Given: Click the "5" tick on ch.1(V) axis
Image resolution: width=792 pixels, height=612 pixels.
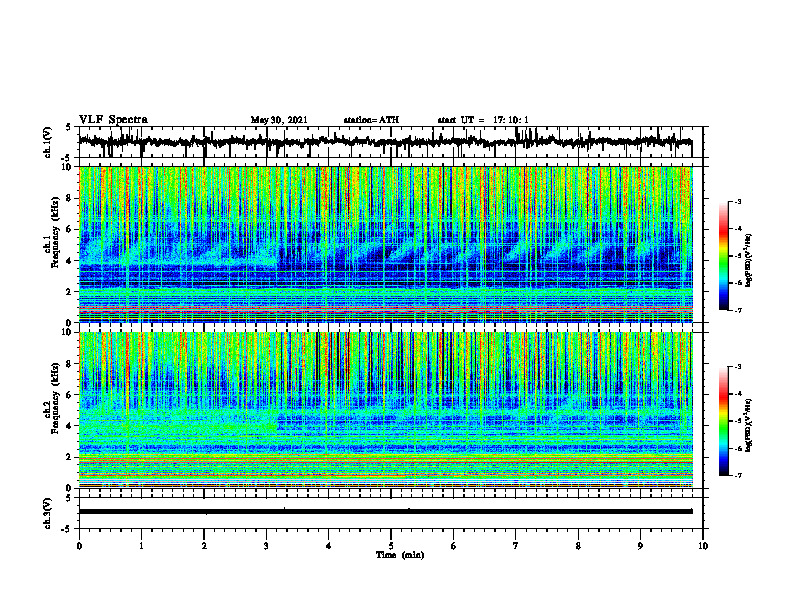Looking at the screenshot, I should tap(68, 128).
